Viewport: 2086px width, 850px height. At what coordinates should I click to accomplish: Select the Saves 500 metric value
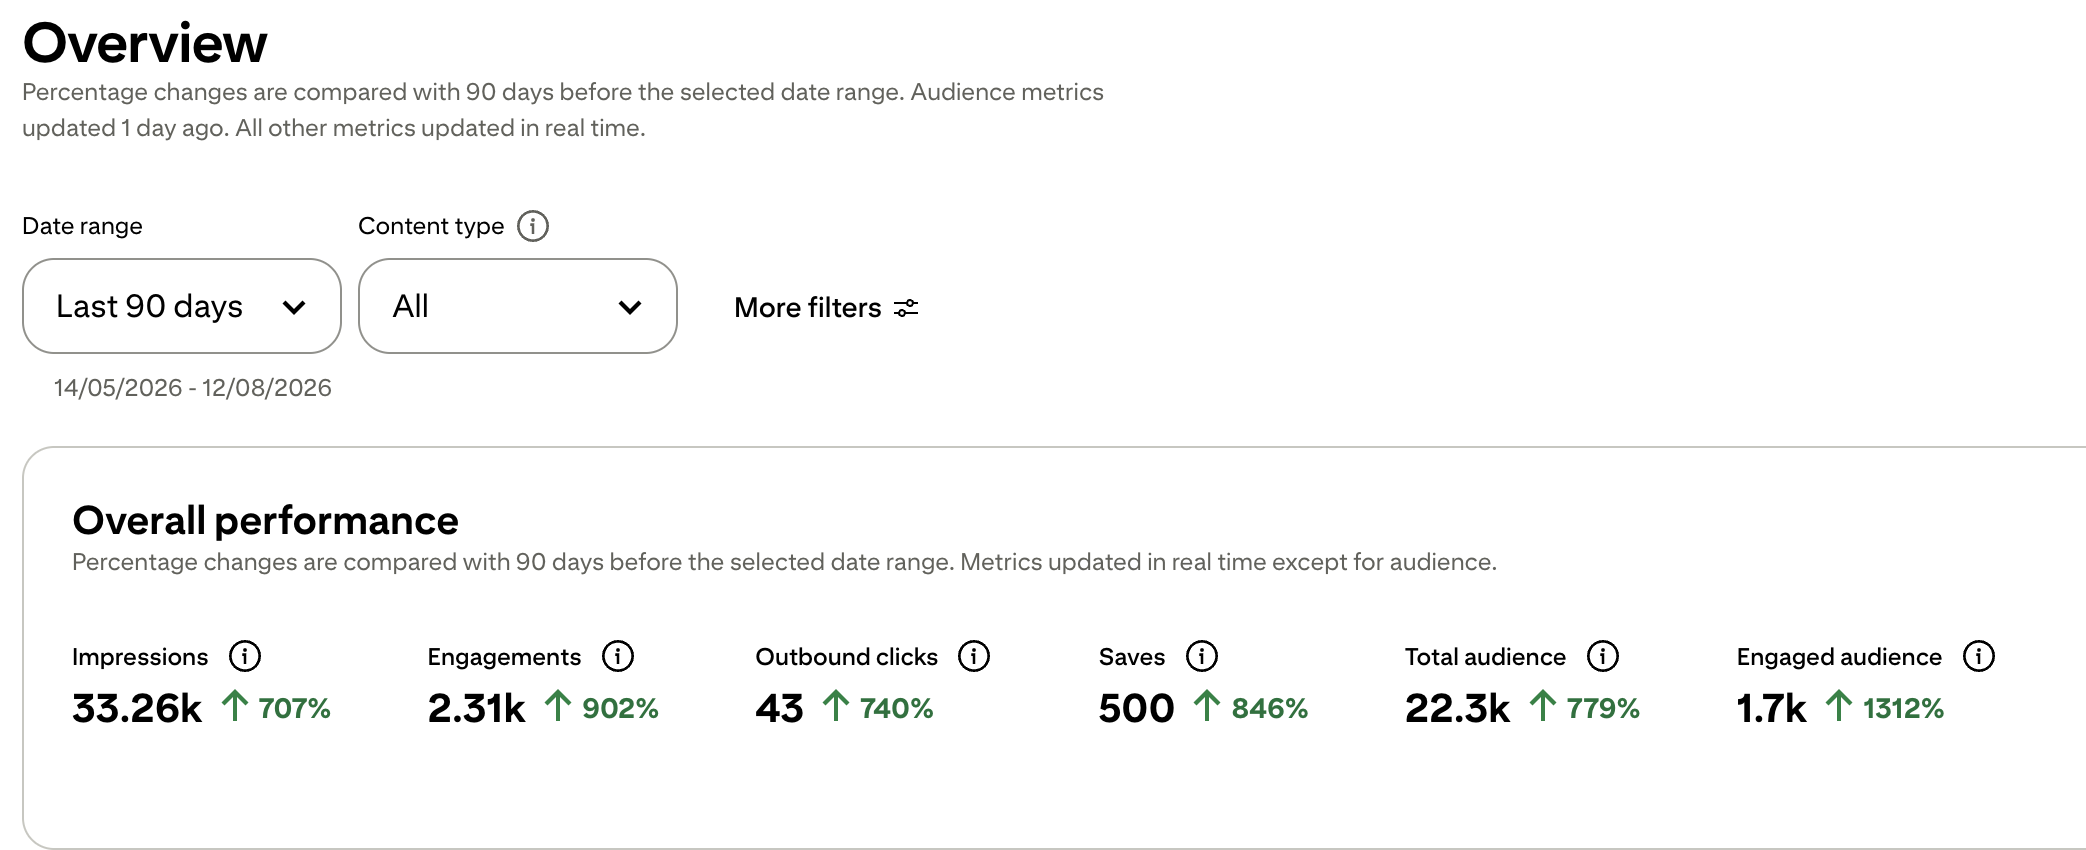[1136, 708]
